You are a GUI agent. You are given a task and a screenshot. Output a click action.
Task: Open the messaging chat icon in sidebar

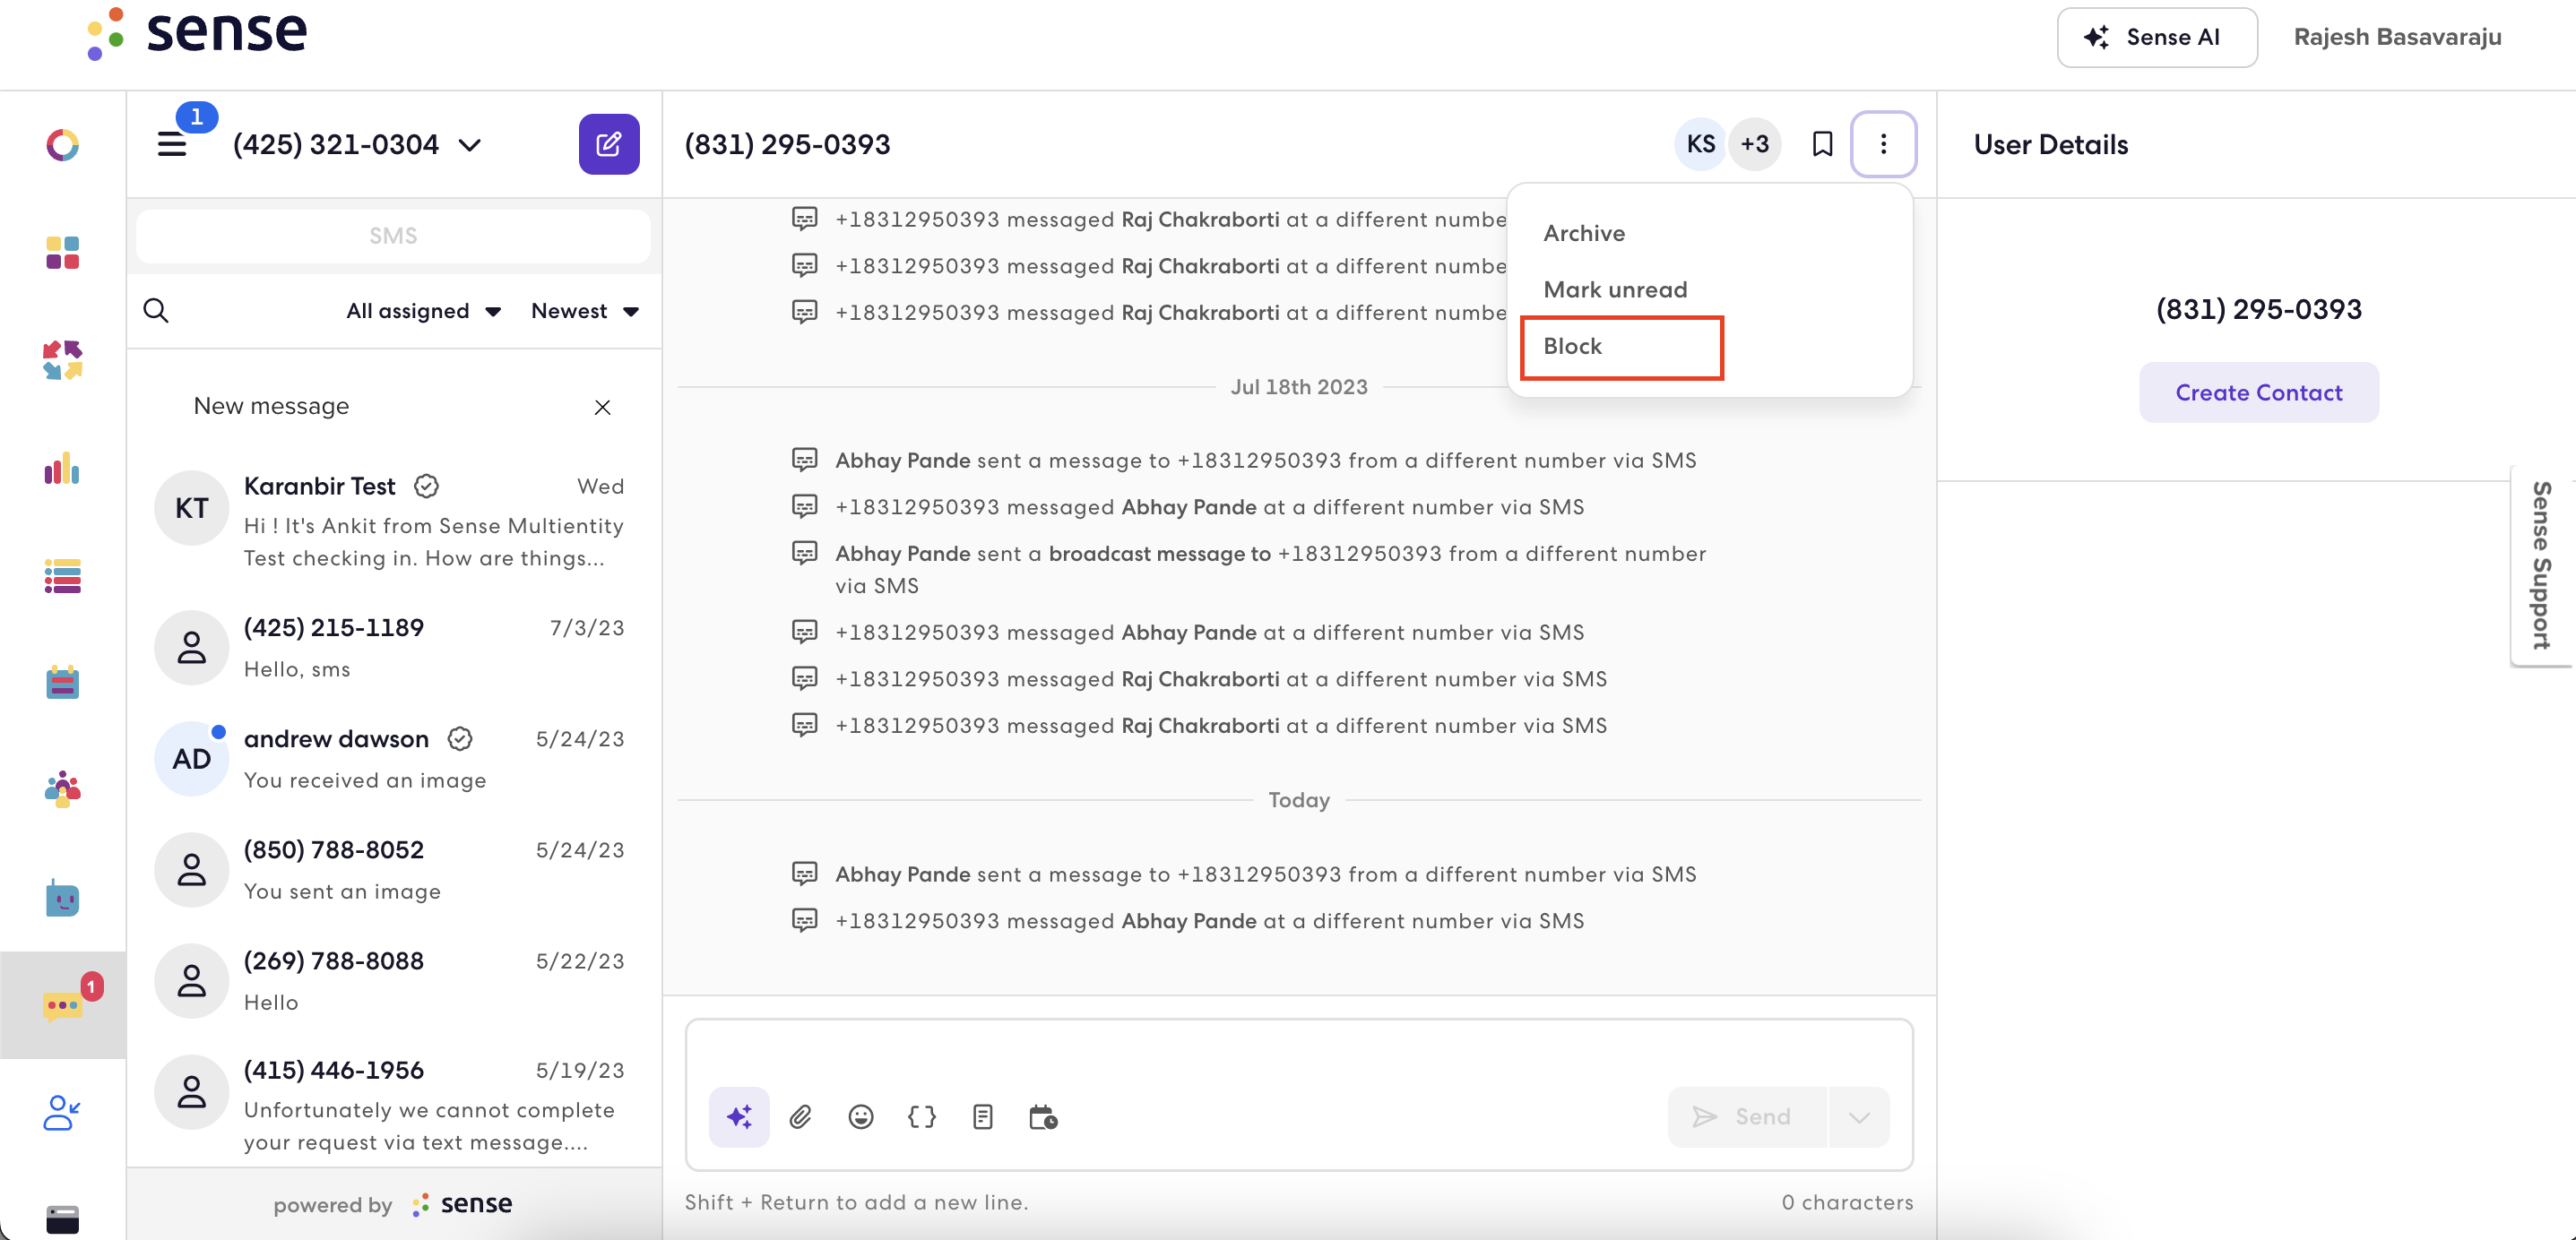pyautogui.click(x=62, y=1004)
